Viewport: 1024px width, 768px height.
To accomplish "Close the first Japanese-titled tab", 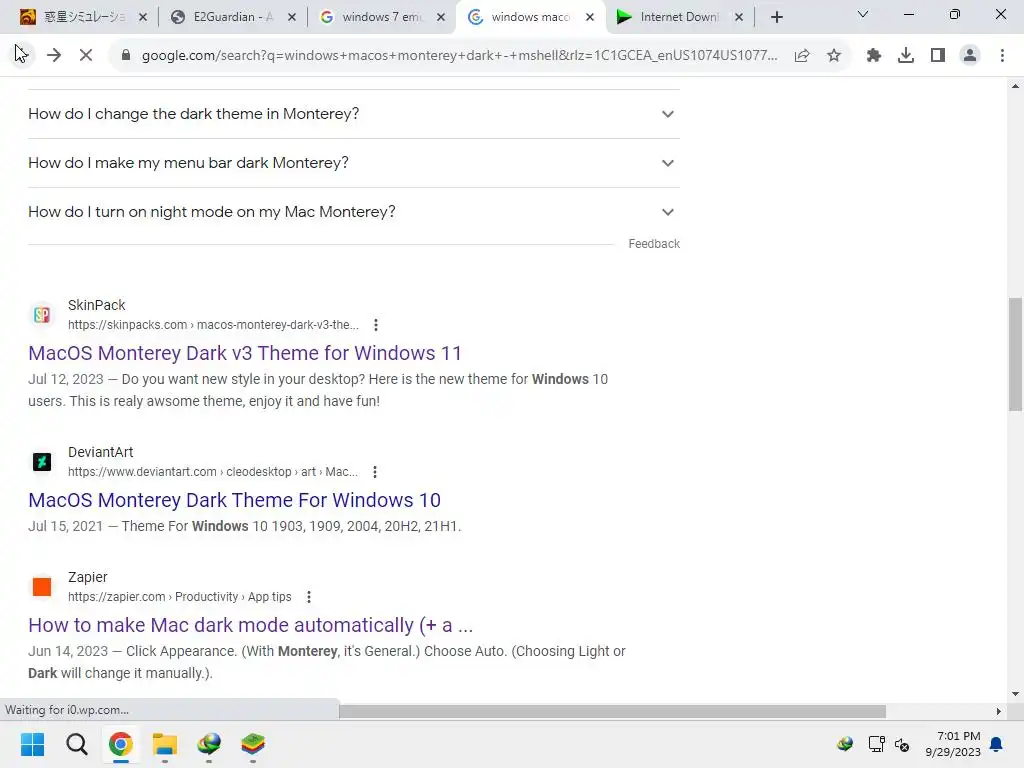I will [143, 17].
